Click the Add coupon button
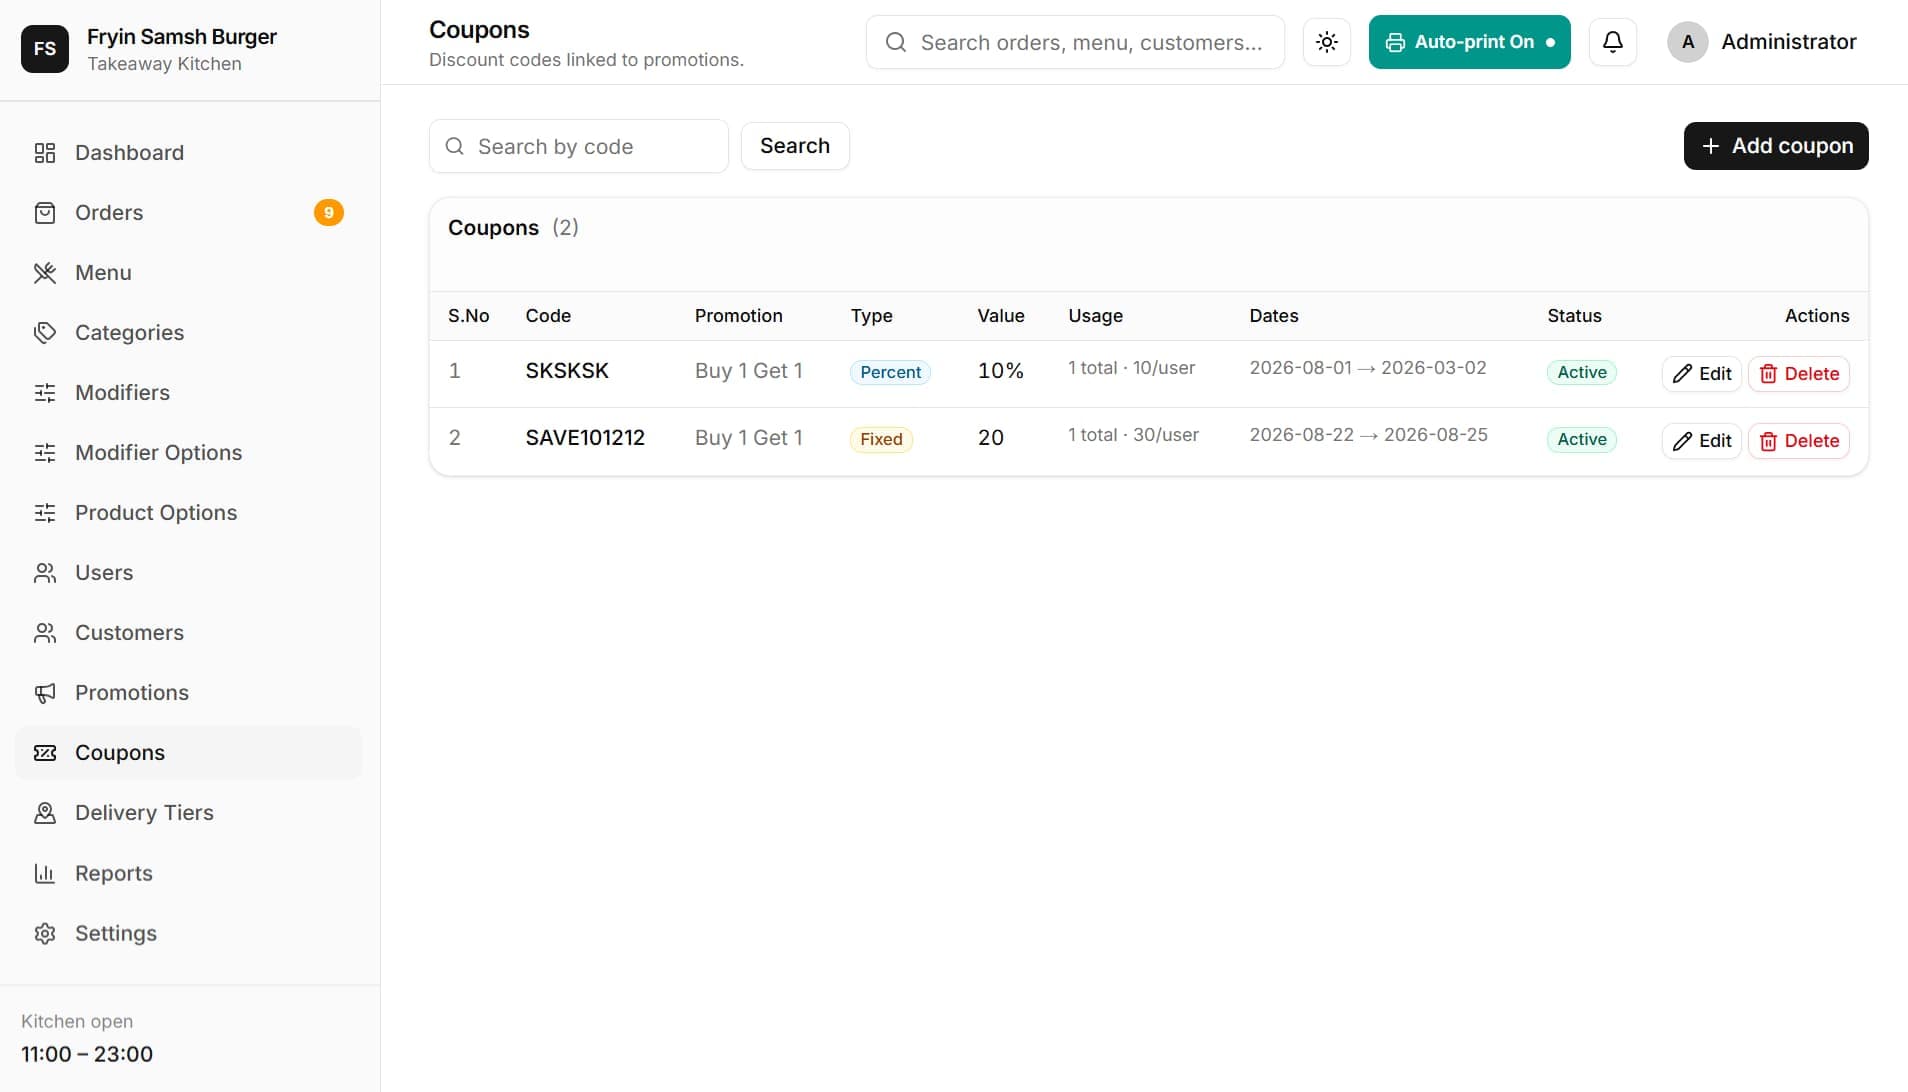The image size is (1908, 1092). pyautogui.click(x=1776, y=146)
